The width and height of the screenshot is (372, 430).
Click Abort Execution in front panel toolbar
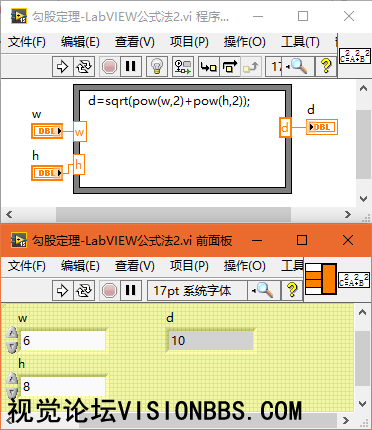109,291
